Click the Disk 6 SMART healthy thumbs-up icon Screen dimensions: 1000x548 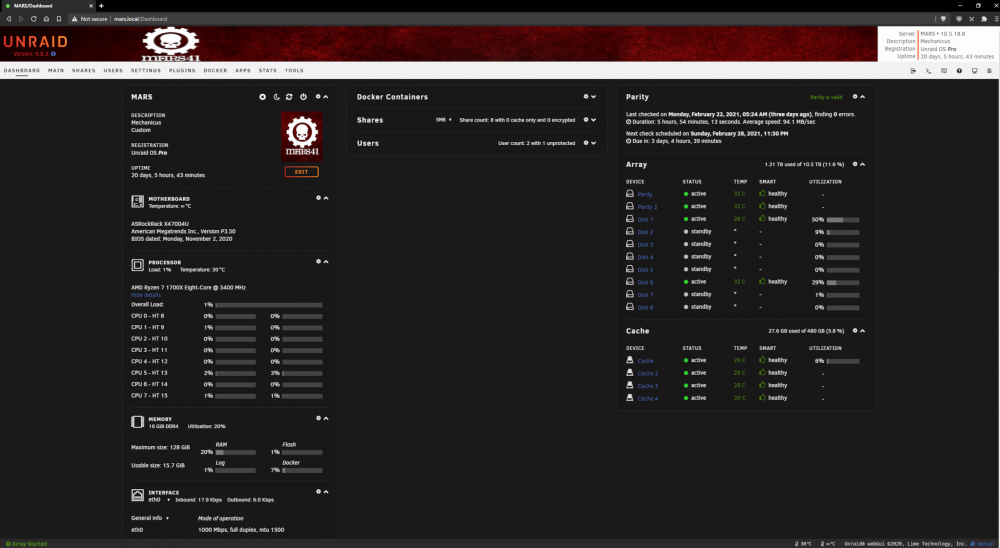click(x=762, y=281)
